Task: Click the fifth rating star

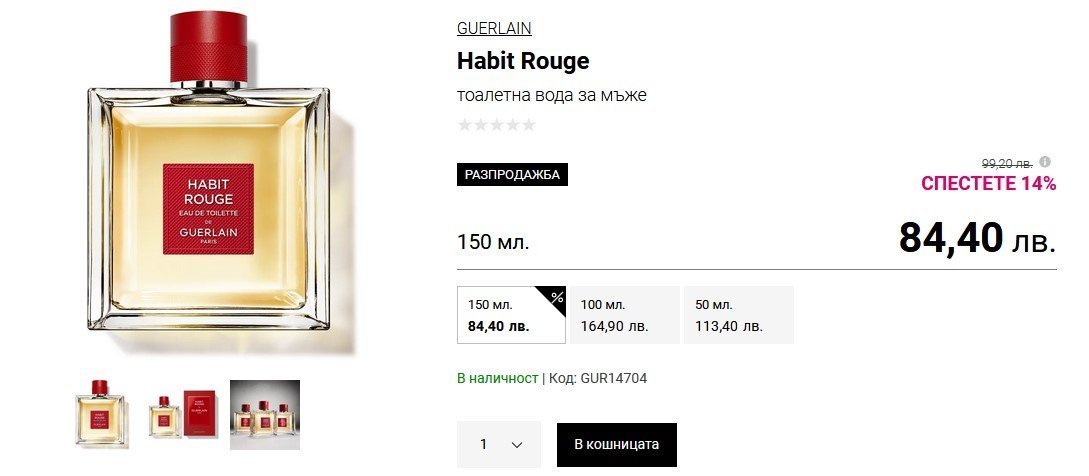Action: (x=529, y=125)
